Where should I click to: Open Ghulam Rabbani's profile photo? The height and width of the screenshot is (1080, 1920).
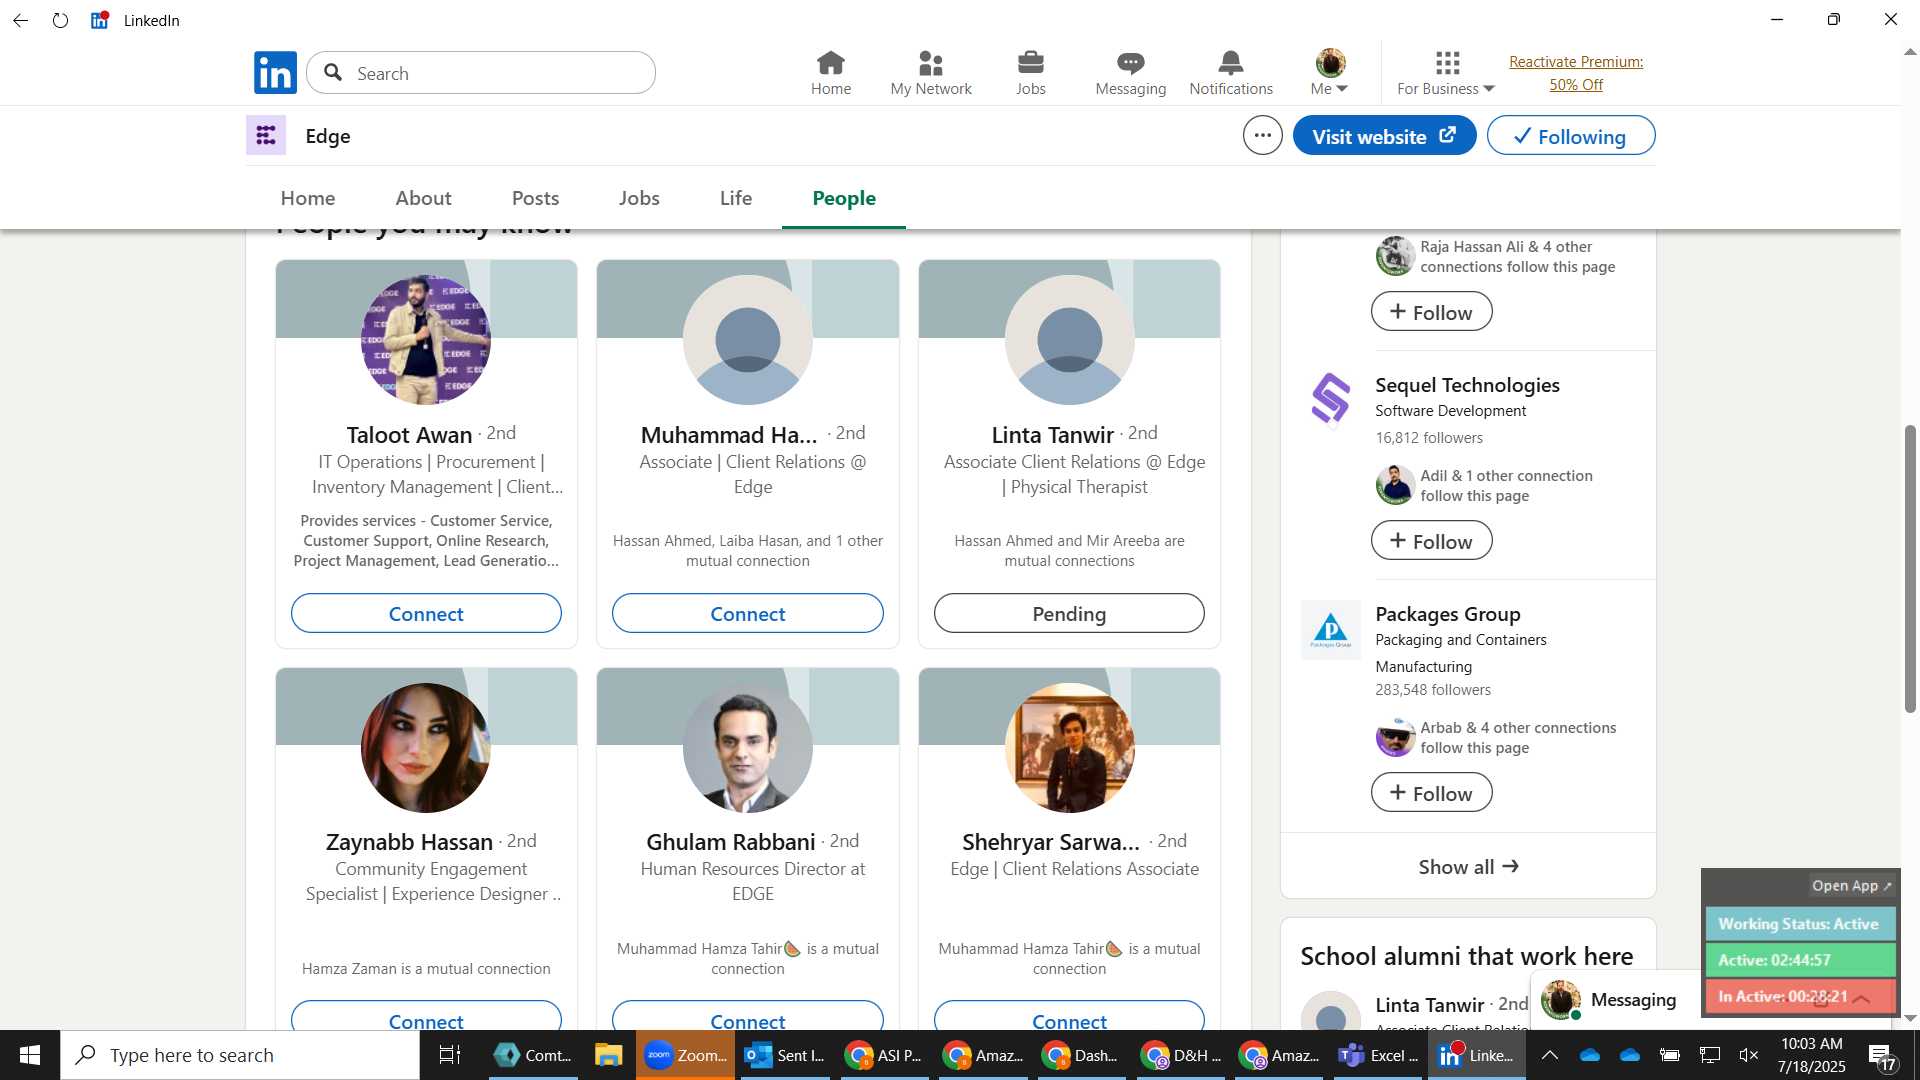(x=748, y=748)
